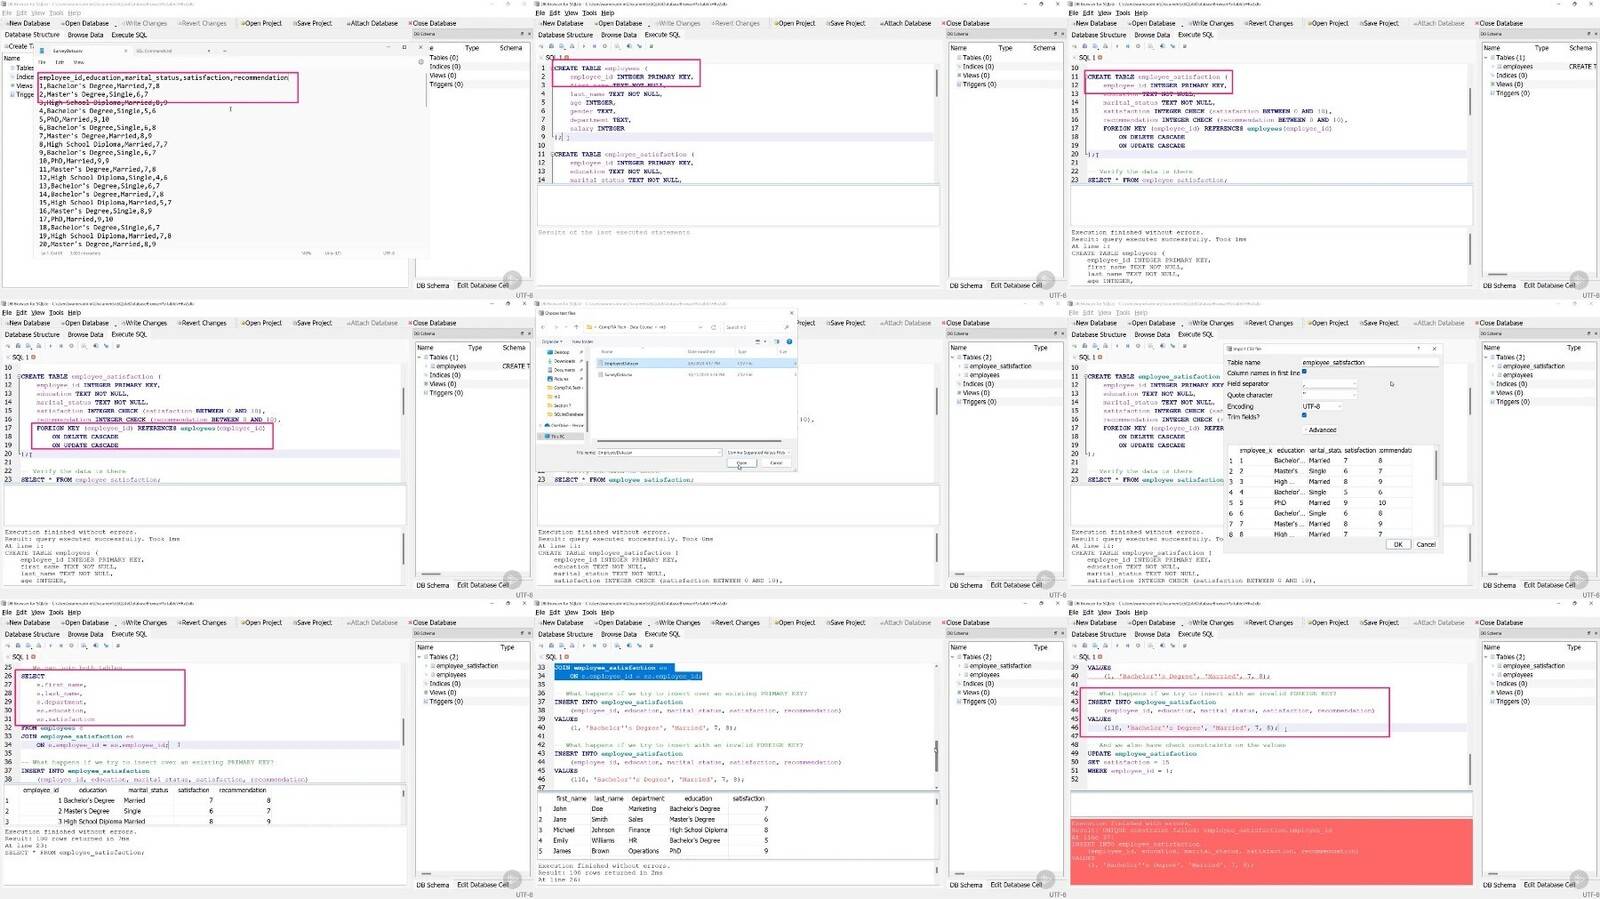Click Cancel in the Import CSV dialog
The image size is (1600, 899).
click(1426, 544)
